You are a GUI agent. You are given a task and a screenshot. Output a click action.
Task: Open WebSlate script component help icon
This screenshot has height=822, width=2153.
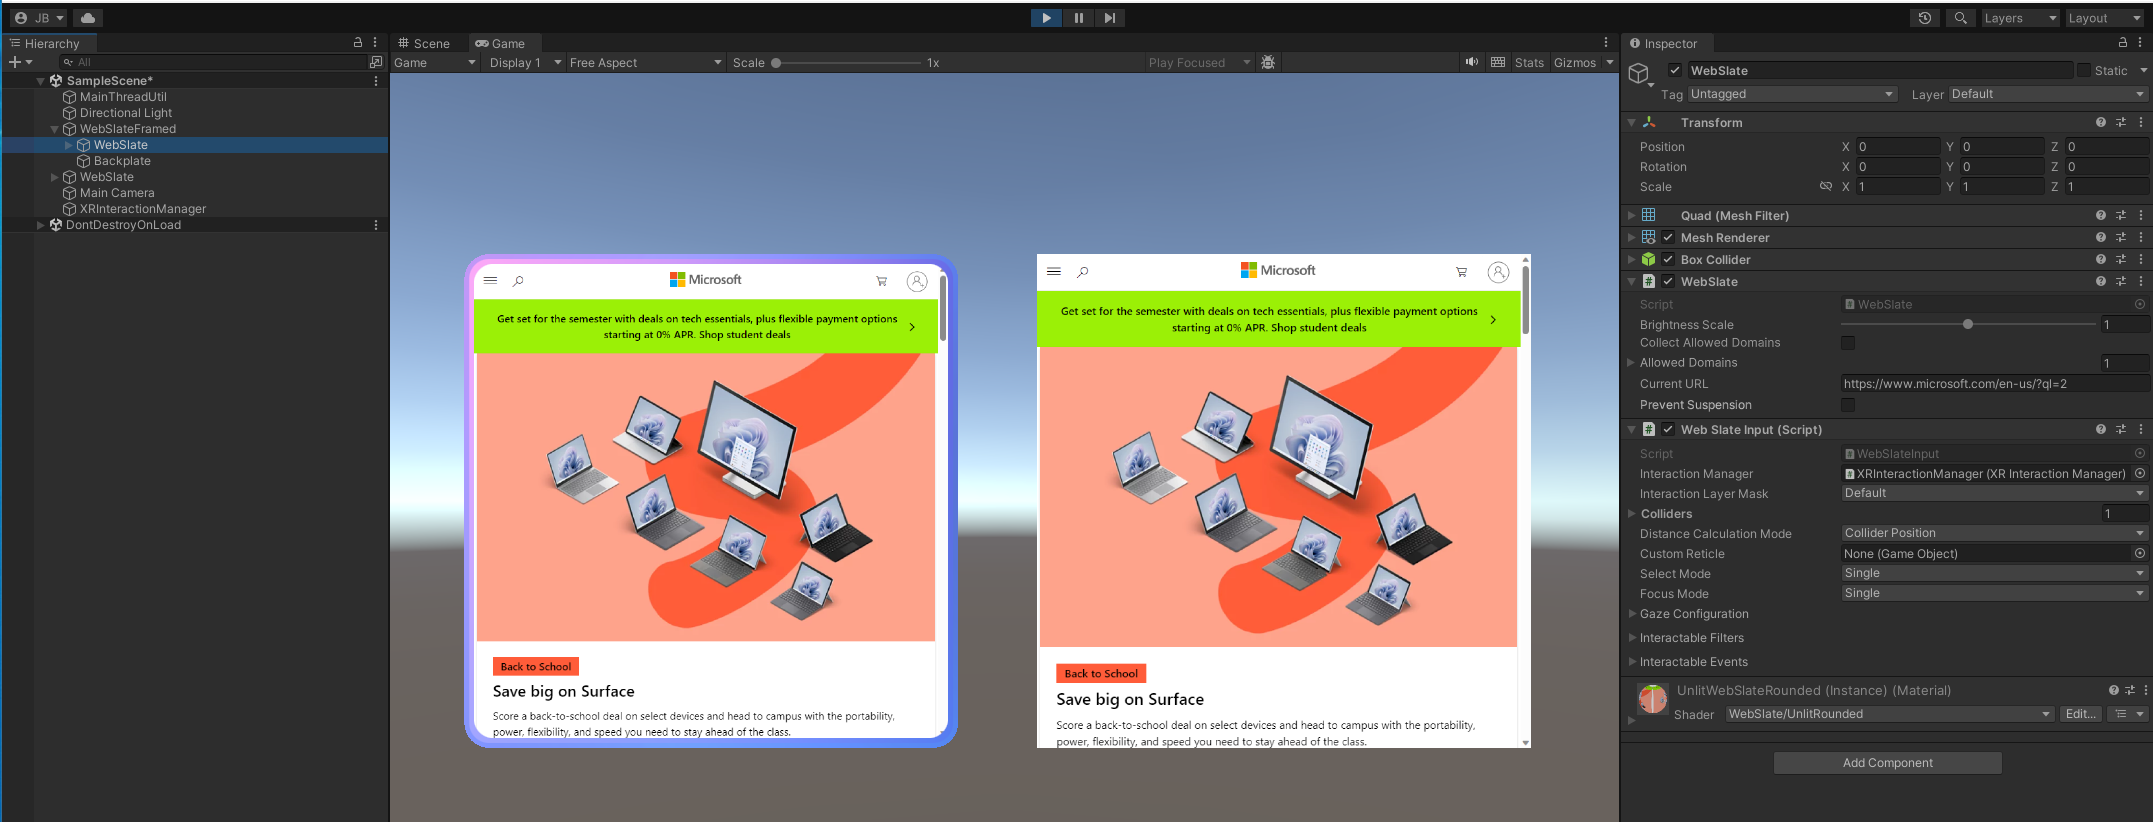tap(2101, 281)
